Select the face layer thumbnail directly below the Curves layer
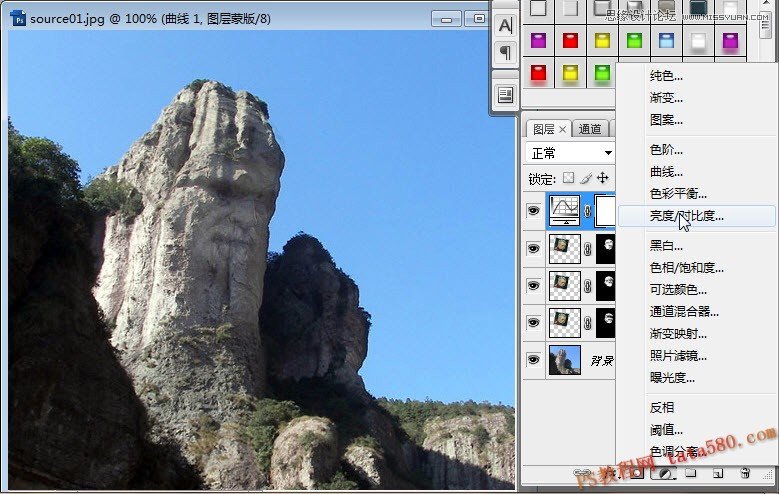779x494 pixels. (x=564, y=248)
